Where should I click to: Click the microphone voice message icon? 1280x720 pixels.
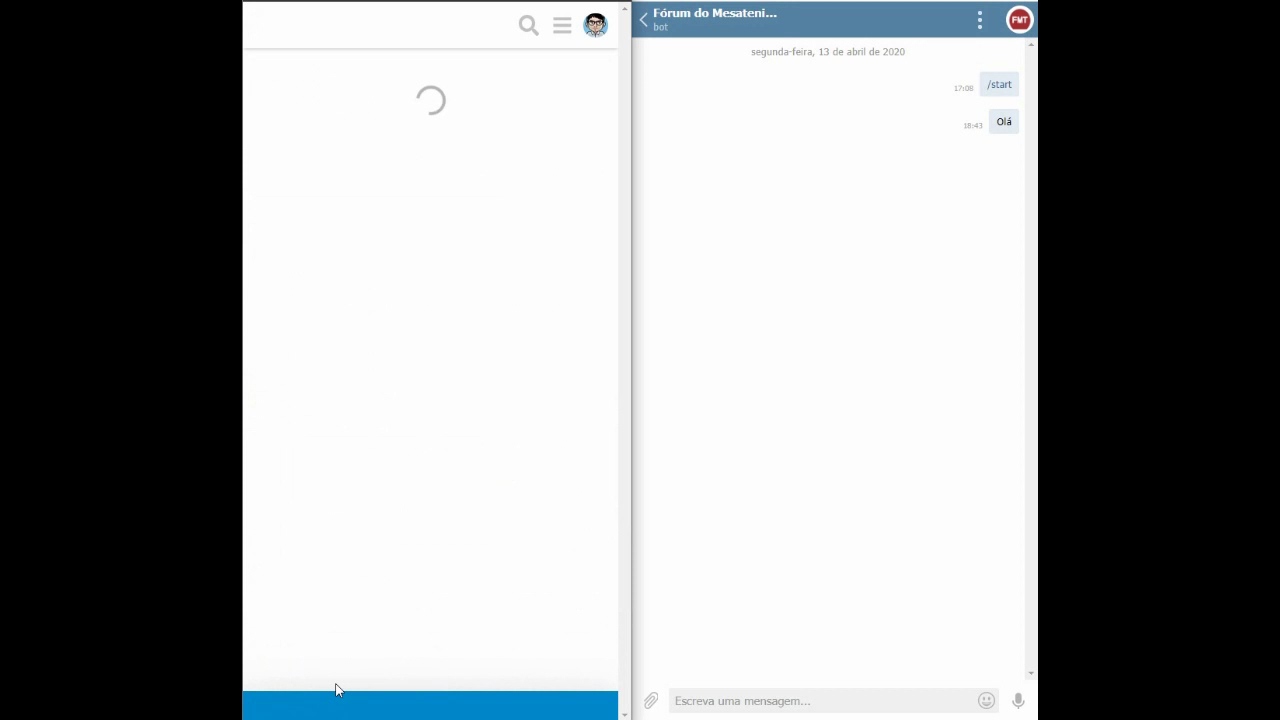(x=1018, y=701)
